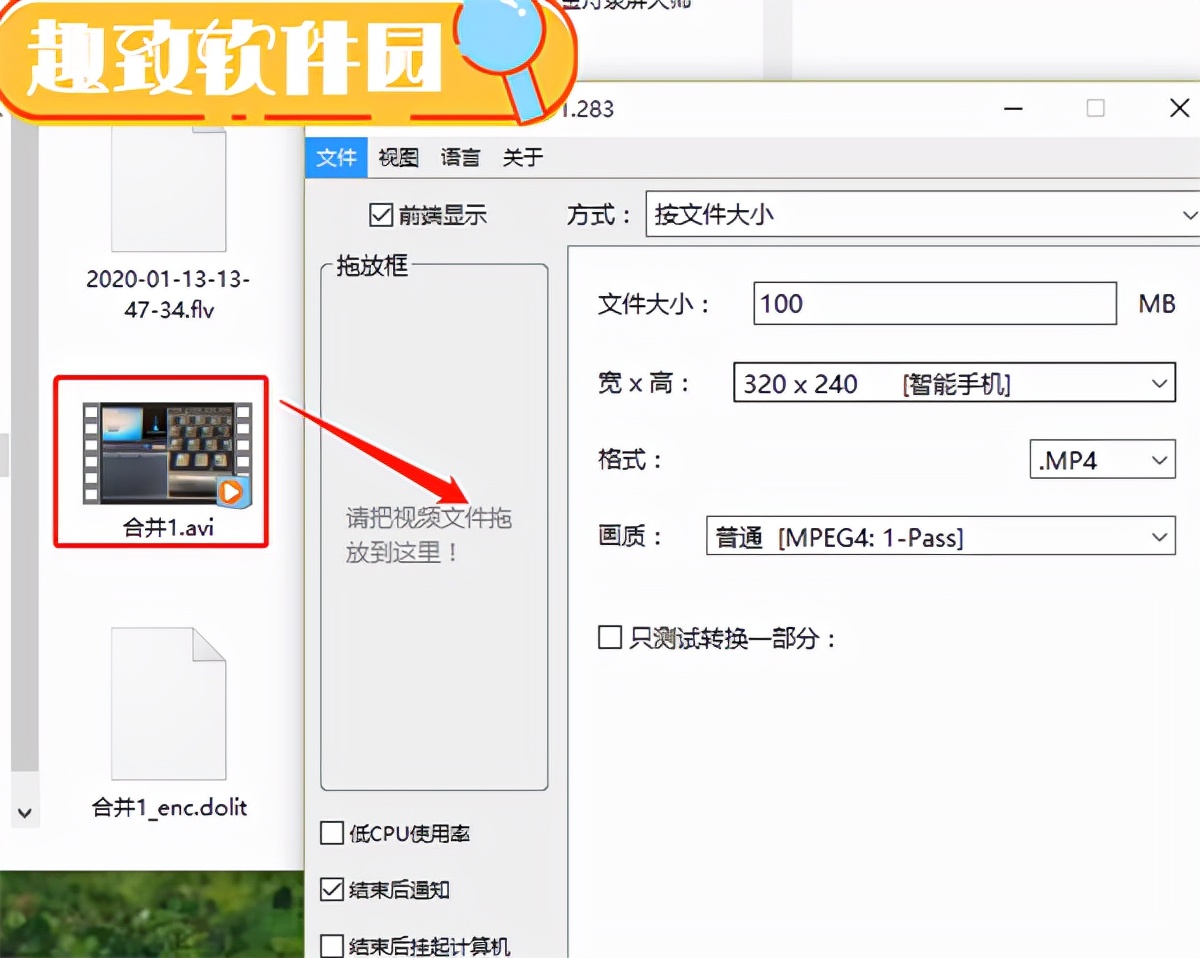The image size is (1200, 958).
Task: Enable the 结束后挂起计算机 option
Action: pyautogui.click(x=330, y=944)
